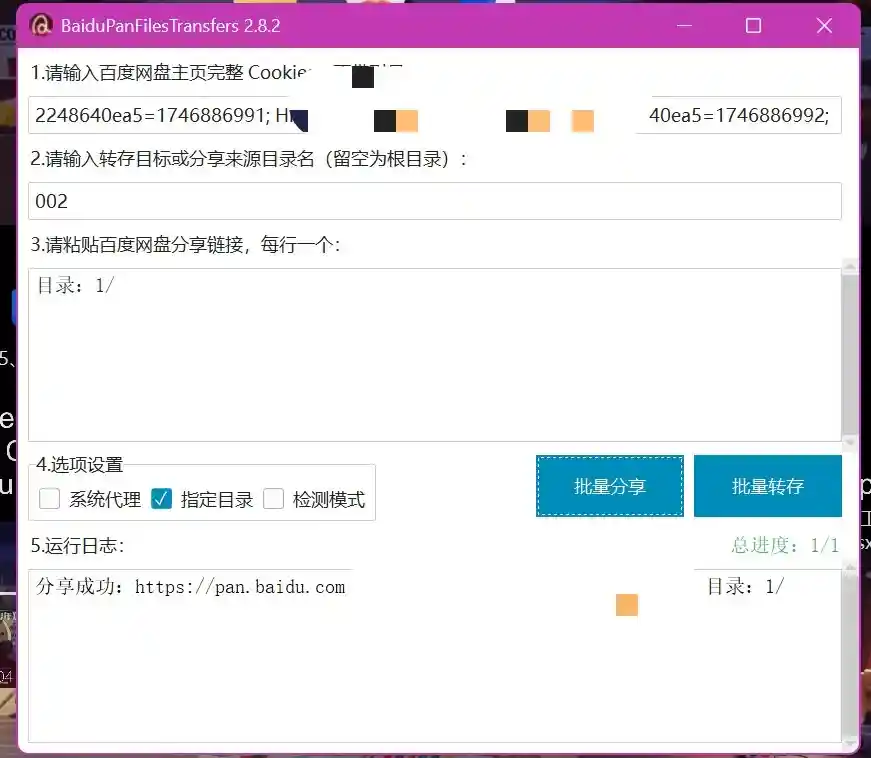Click the 4.选项设置 group label
871x758 pixels.
click(x=79, y=464)
